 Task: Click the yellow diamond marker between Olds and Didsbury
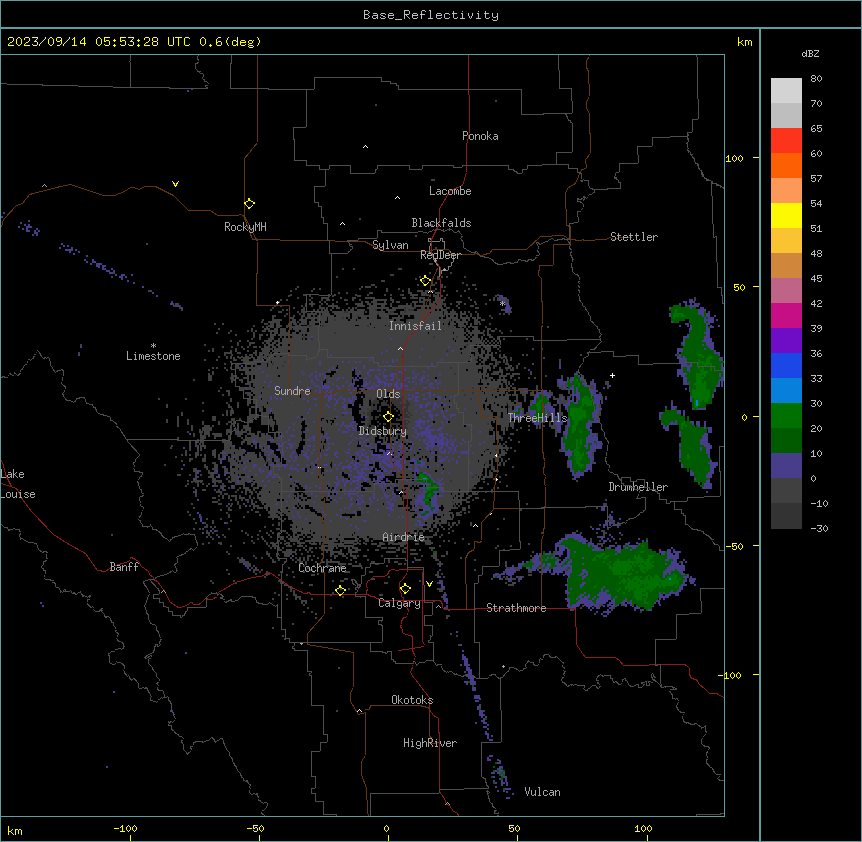coord(388,417)
